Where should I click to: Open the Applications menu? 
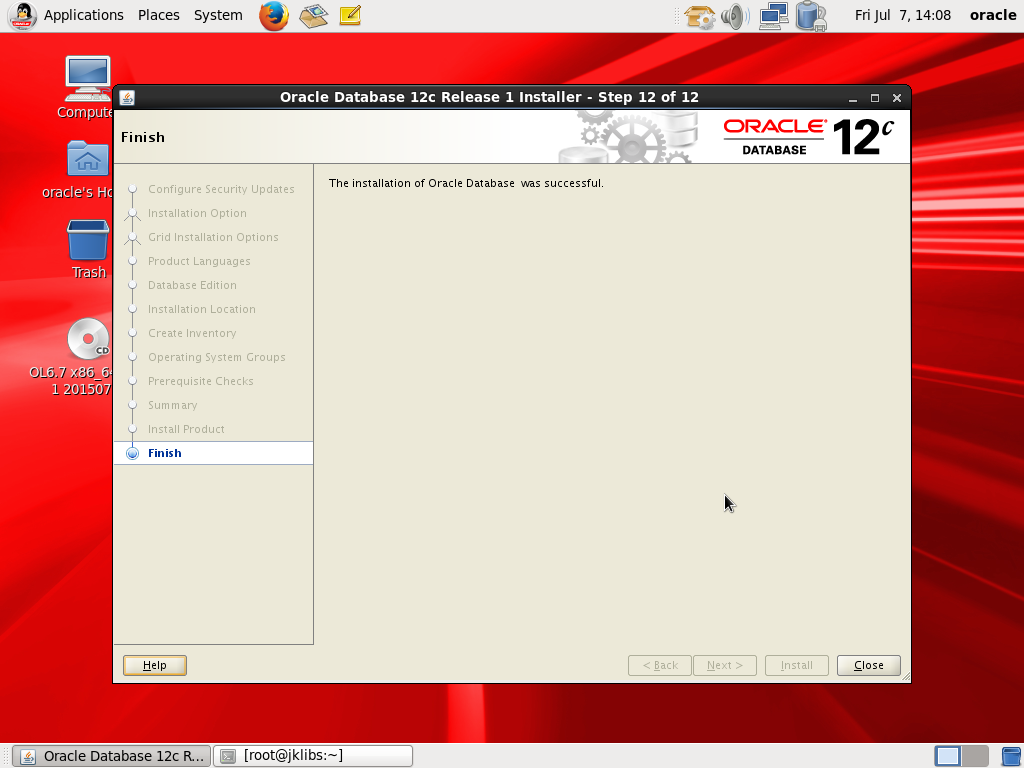(84, 15)
